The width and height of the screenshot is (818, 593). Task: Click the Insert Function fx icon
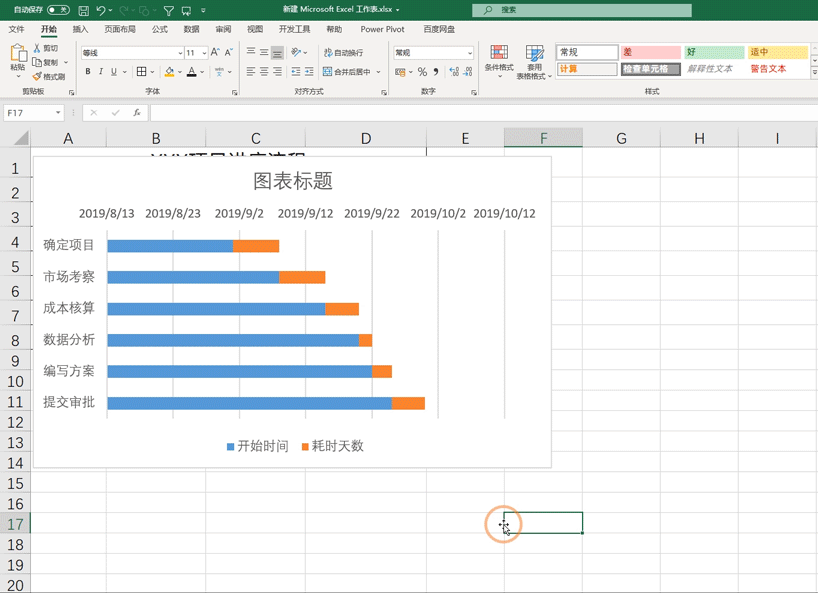point(137,113)
